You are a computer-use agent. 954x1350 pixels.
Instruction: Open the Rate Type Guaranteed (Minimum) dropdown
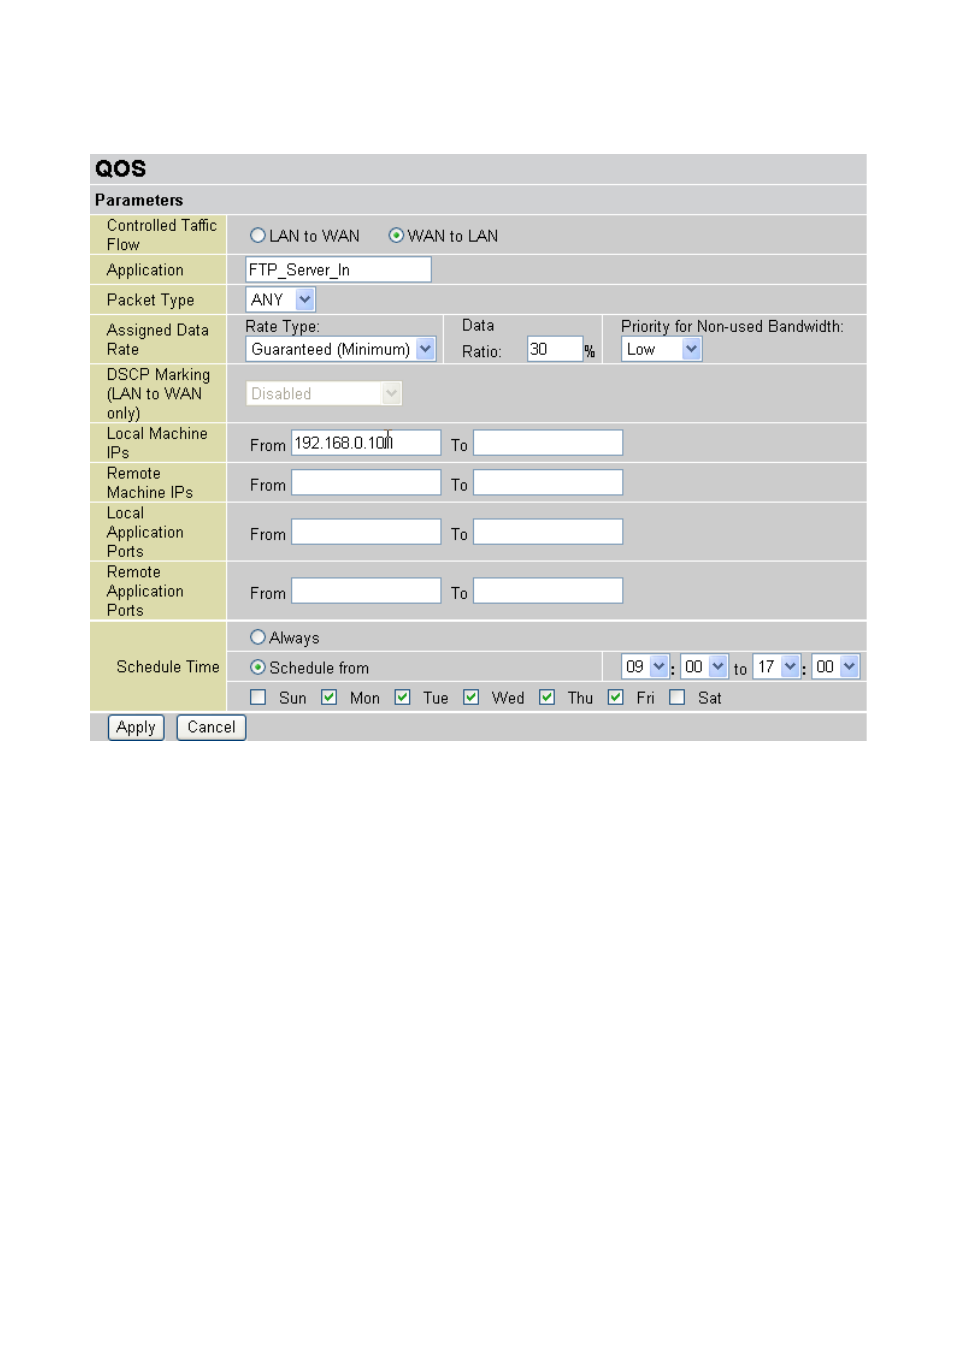pos(340,349)
